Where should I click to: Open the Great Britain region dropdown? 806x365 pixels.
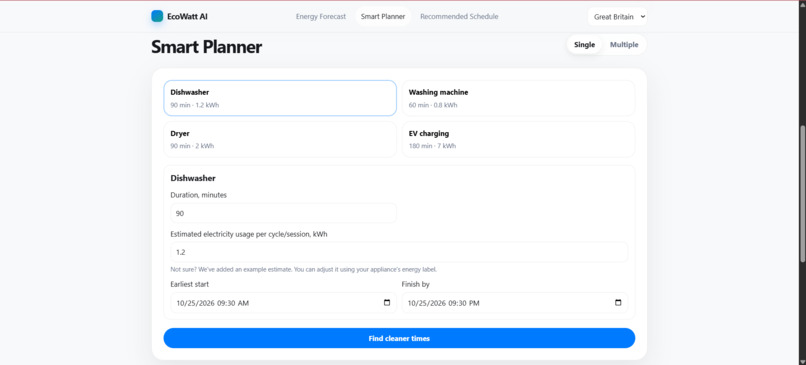(617, 16)
